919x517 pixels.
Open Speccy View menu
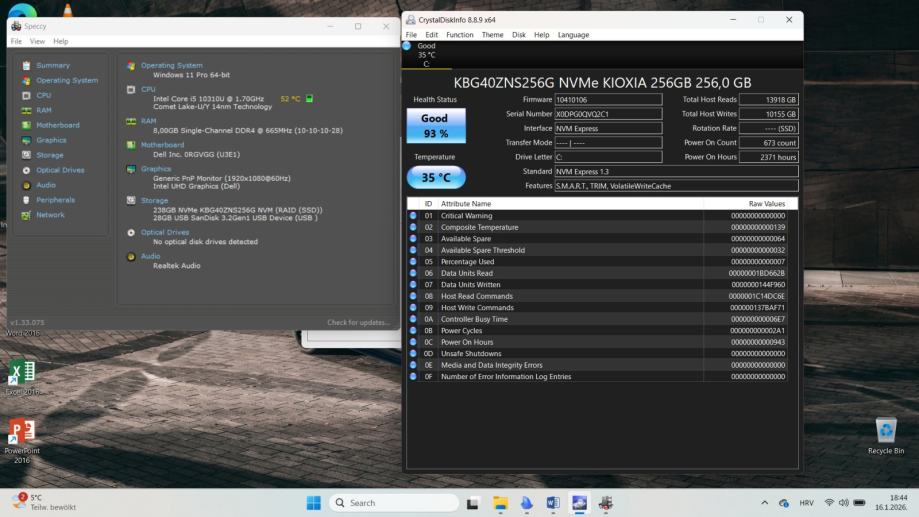(x=37, y=42)
